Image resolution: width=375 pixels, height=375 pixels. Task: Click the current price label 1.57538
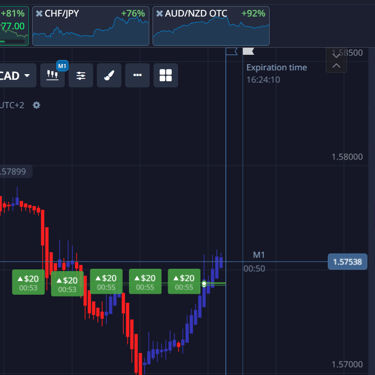click(348, 262)
